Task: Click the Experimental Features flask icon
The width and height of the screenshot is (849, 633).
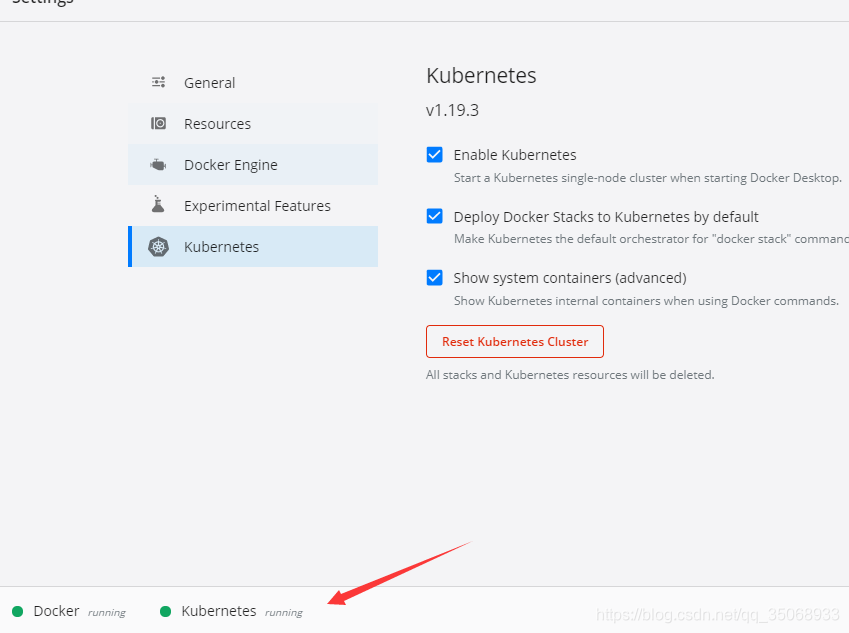Action: coord(158,204)
